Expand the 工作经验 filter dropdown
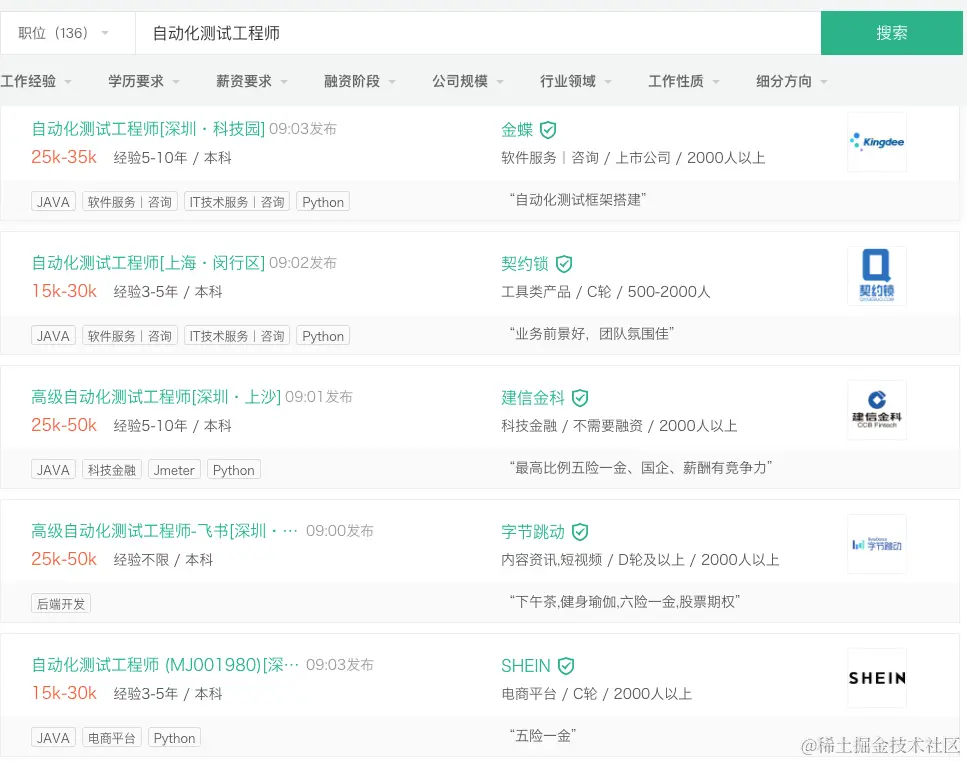The width and height of the screenshot is (967, 762). coord(36,81)
